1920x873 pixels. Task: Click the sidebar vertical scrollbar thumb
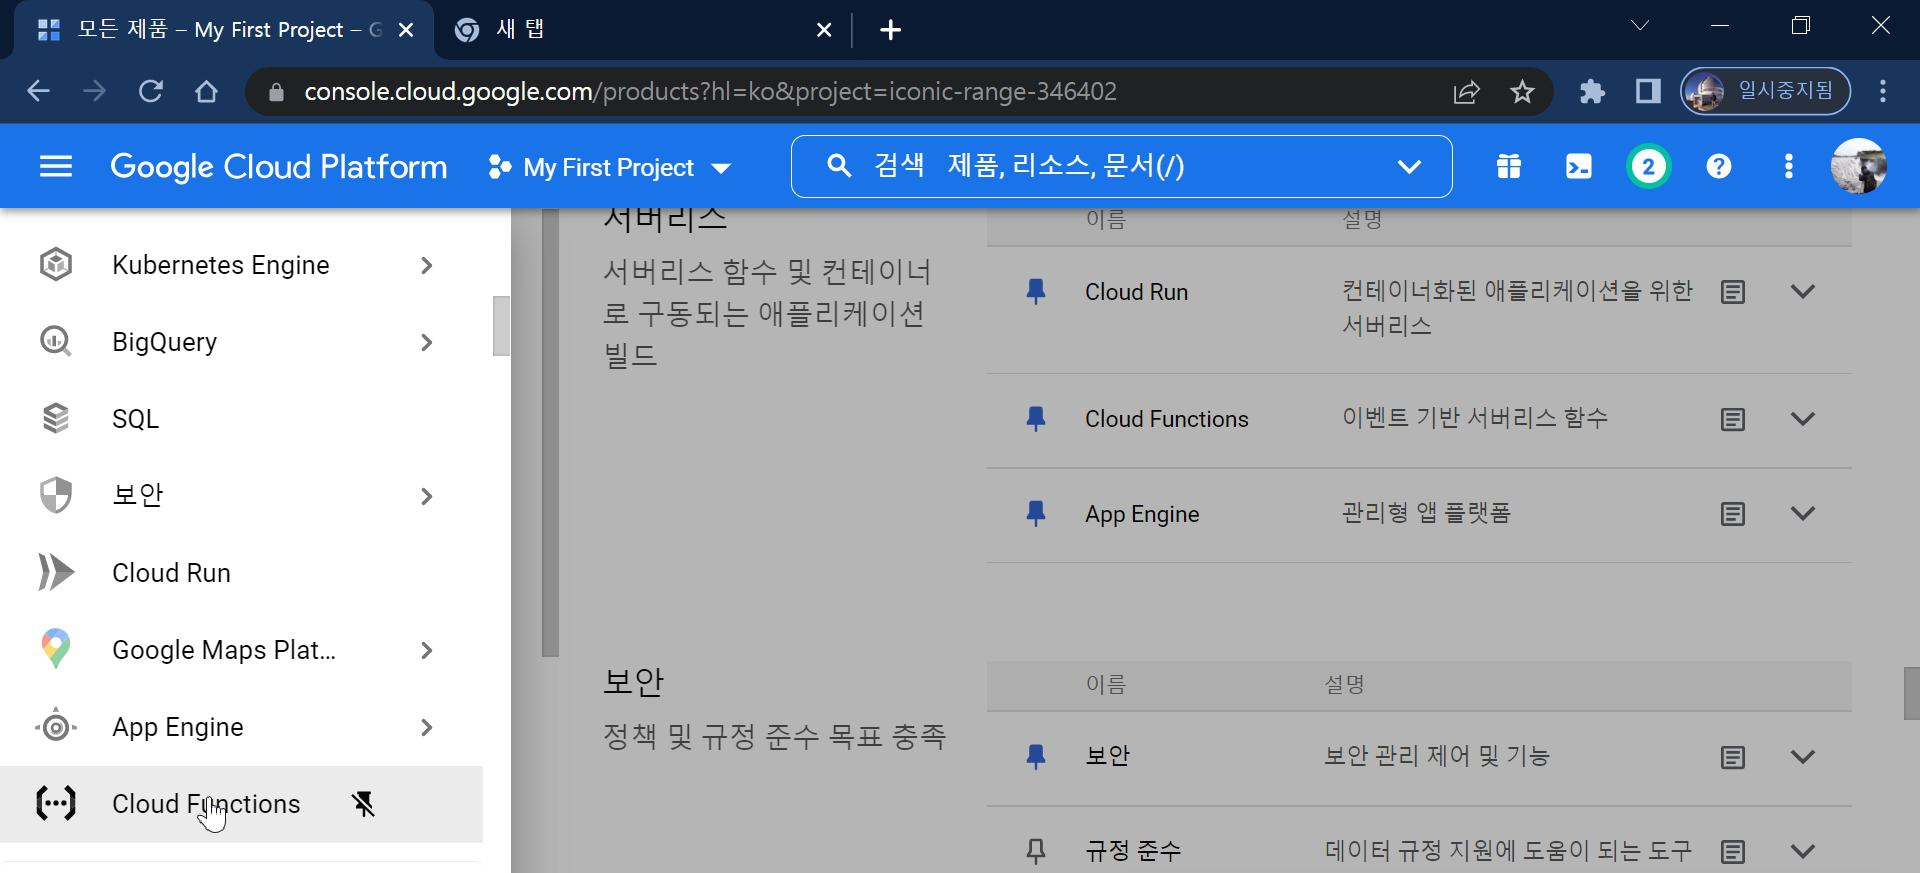tap(502, 326)
